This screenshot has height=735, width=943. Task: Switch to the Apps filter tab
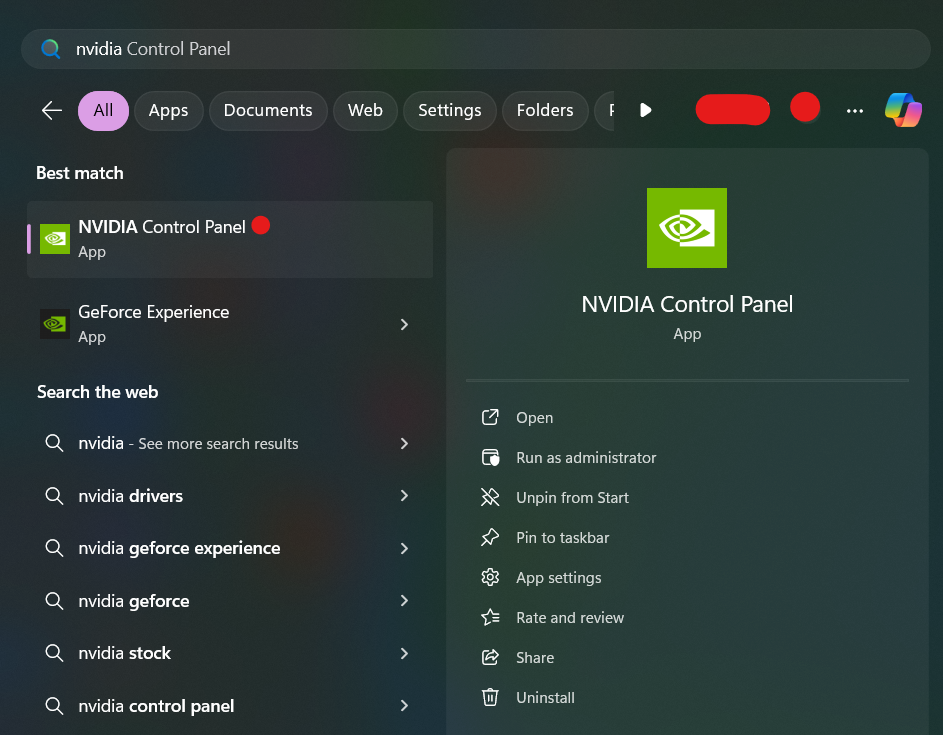click(168, 111)
